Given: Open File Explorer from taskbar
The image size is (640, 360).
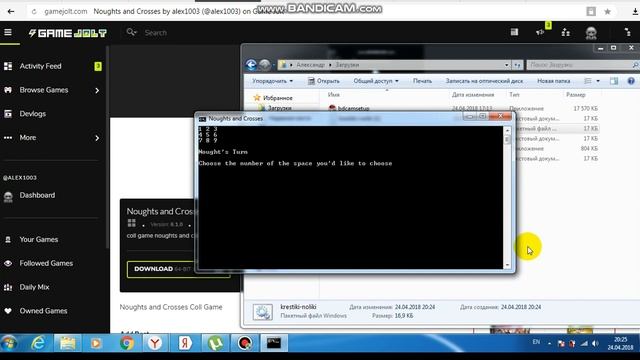Looking at the screenshot, I should pyautogui.click(x=67, y=343).
